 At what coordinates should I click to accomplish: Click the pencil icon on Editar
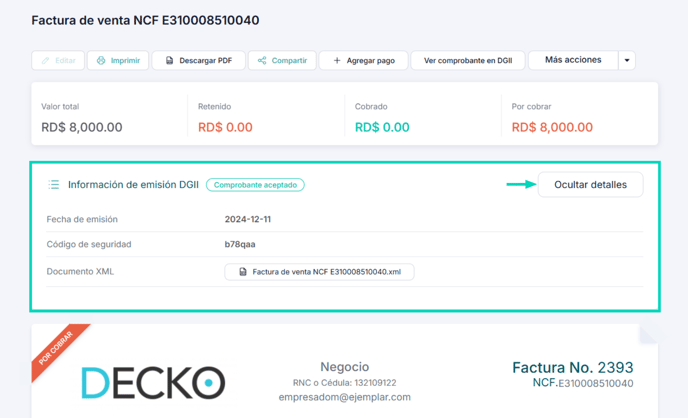pyautogui.click(x=45, y=61)
